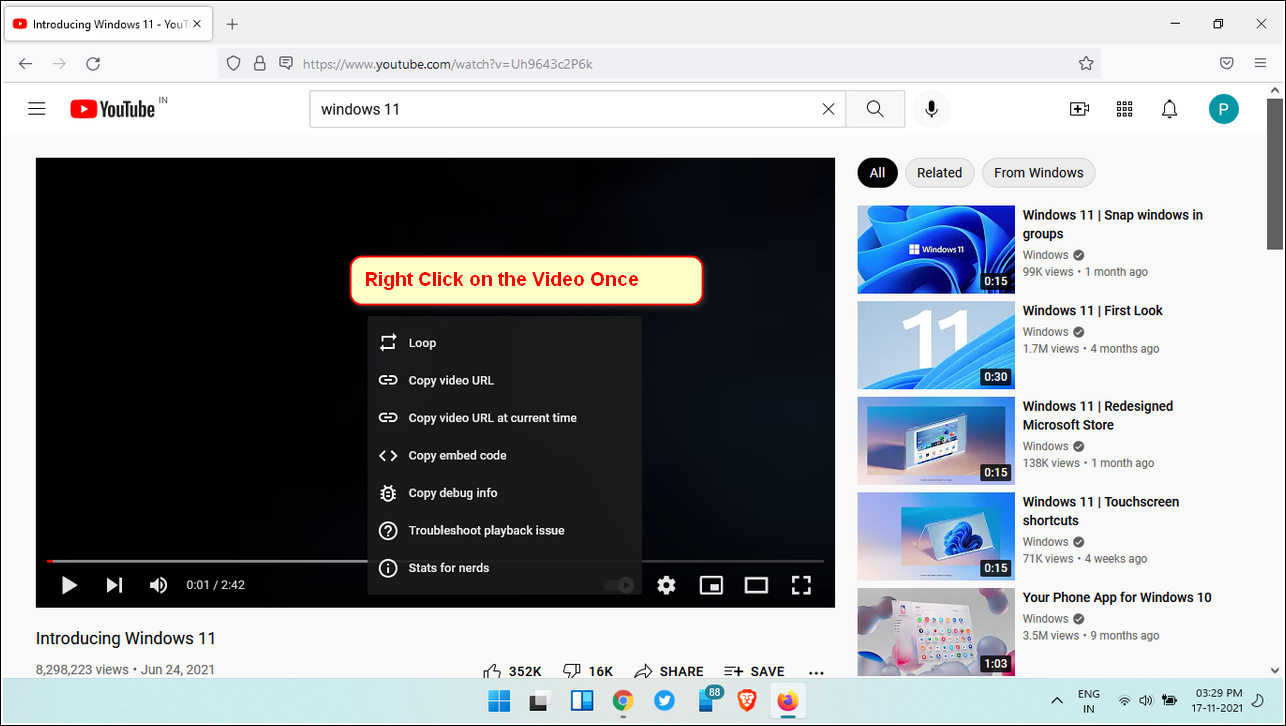Screen dimensions: 1286x726
Task: Open Chrome from the taskbar
Action: [623, 701]
